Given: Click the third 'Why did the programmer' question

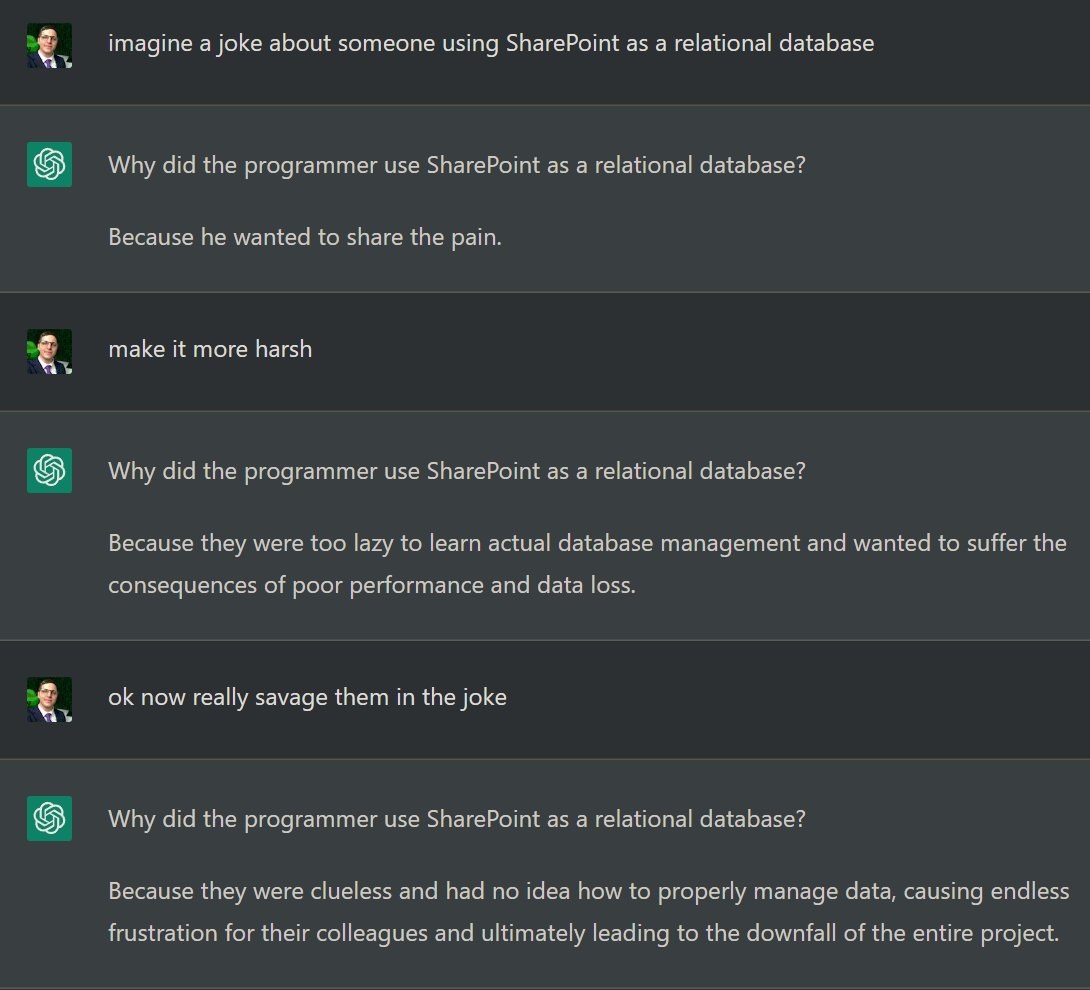Looking at the screenshot, I should pos(456,819).
